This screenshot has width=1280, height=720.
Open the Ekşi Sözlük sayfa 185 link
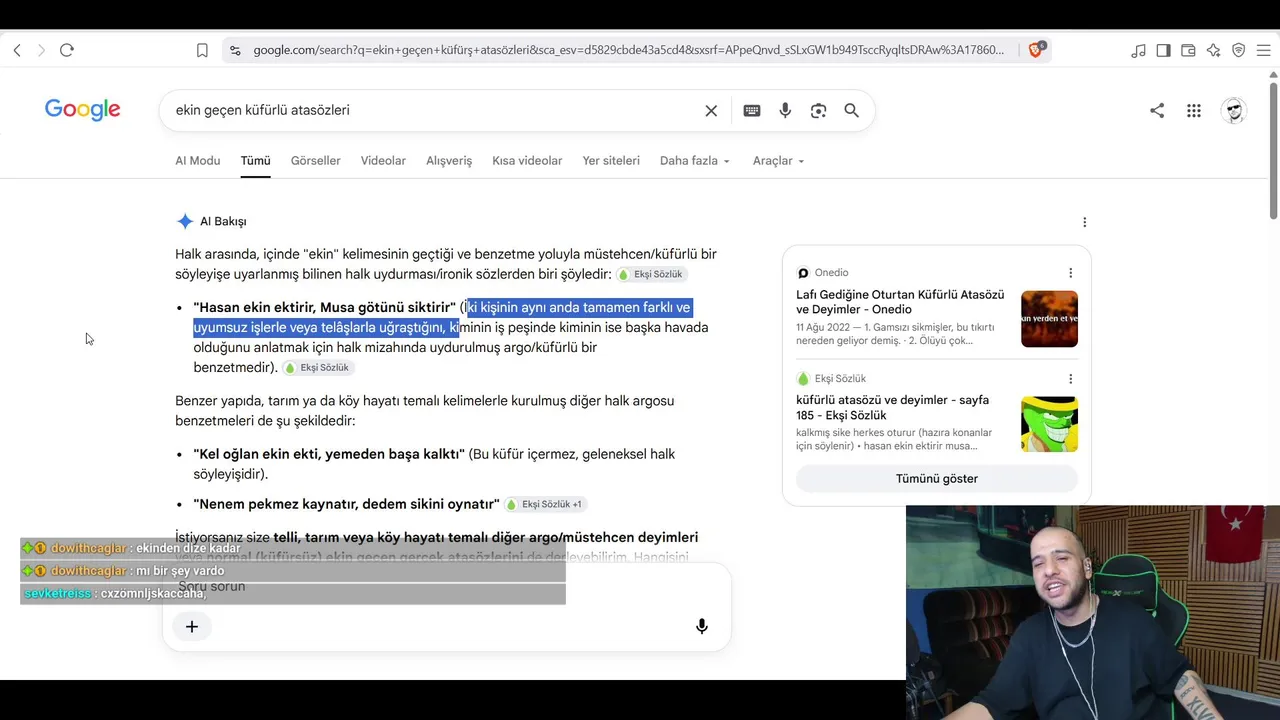click(x=892, y=407)
